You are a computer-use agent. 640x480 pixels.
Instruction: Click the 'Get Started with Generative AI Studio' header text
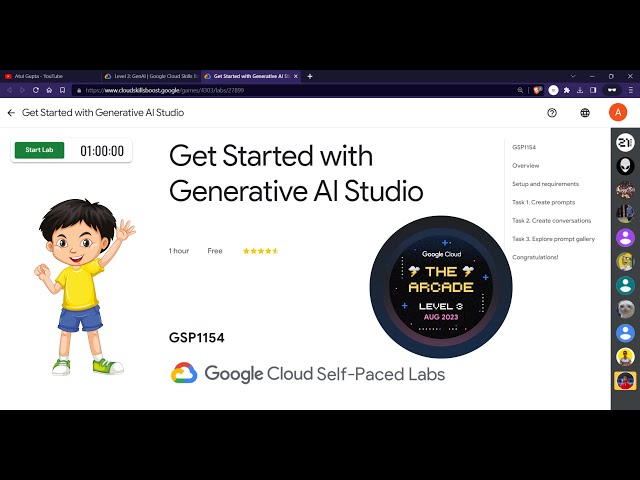103,113
